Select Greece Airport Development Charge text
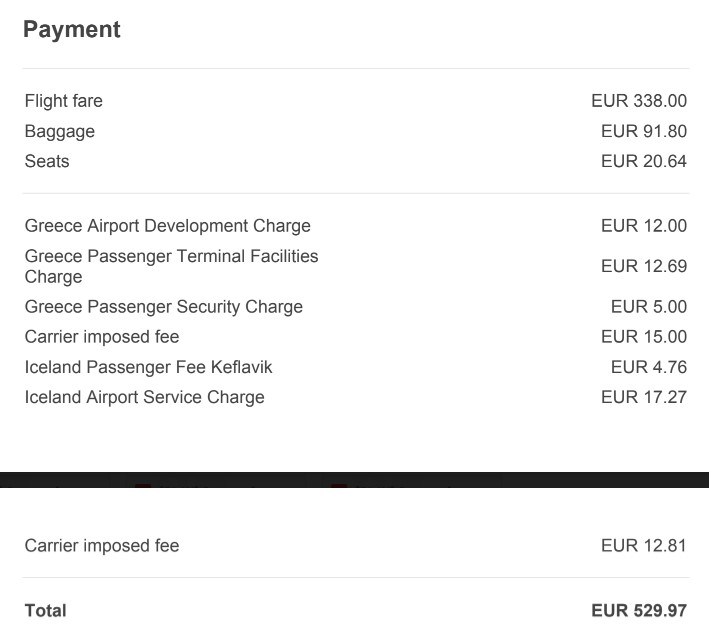709x637 pixels. [168, 226]
